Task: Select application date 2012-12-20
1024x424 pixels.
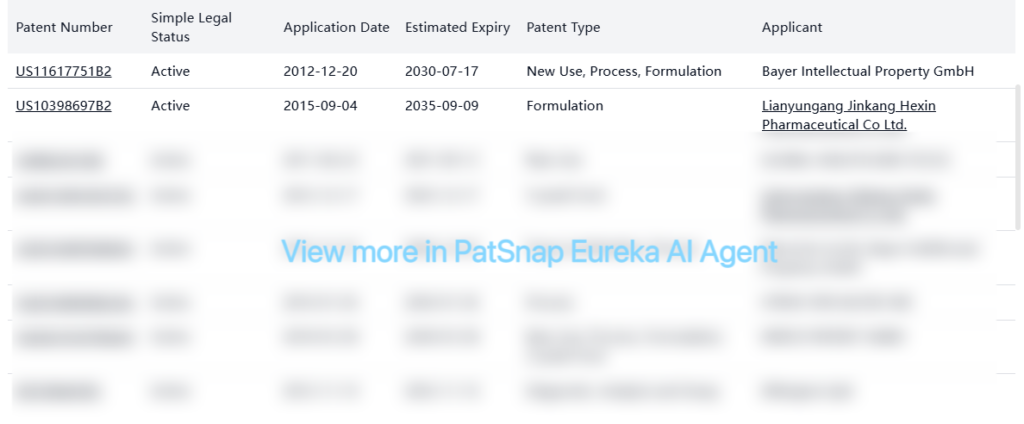Action: point(320,72)
